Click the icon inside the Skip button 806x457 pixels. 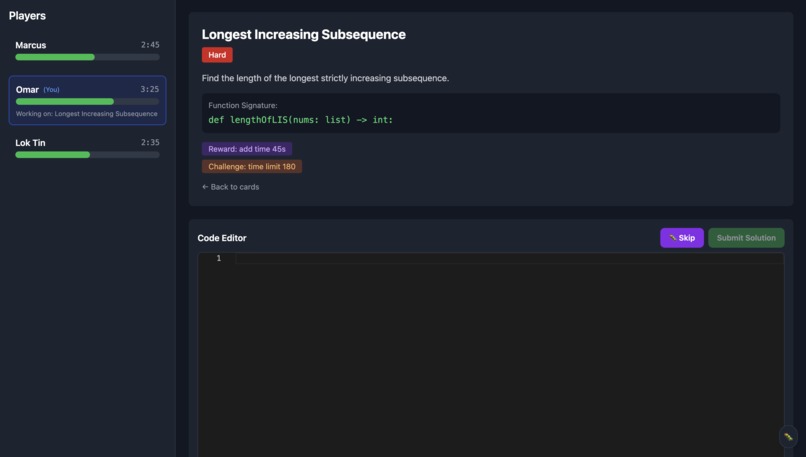[x=672, y=237]
